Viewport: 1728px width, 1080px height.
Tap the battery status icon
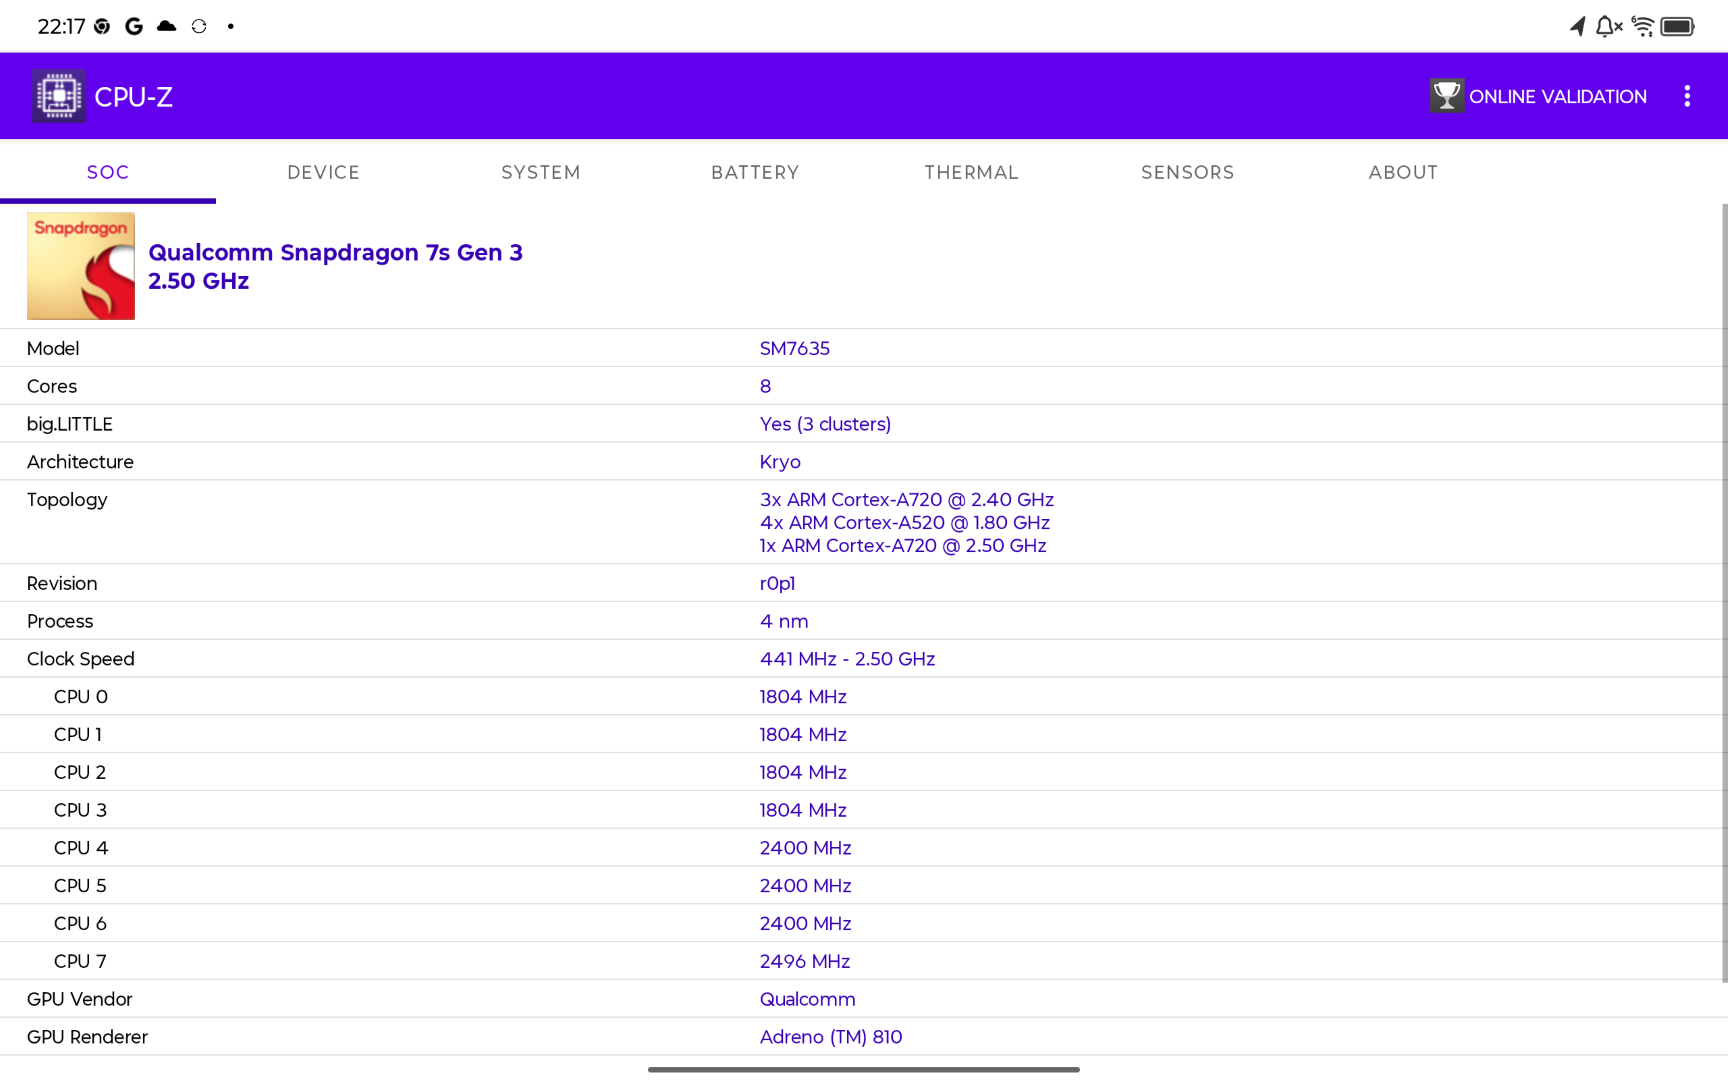coord(1677,26)
